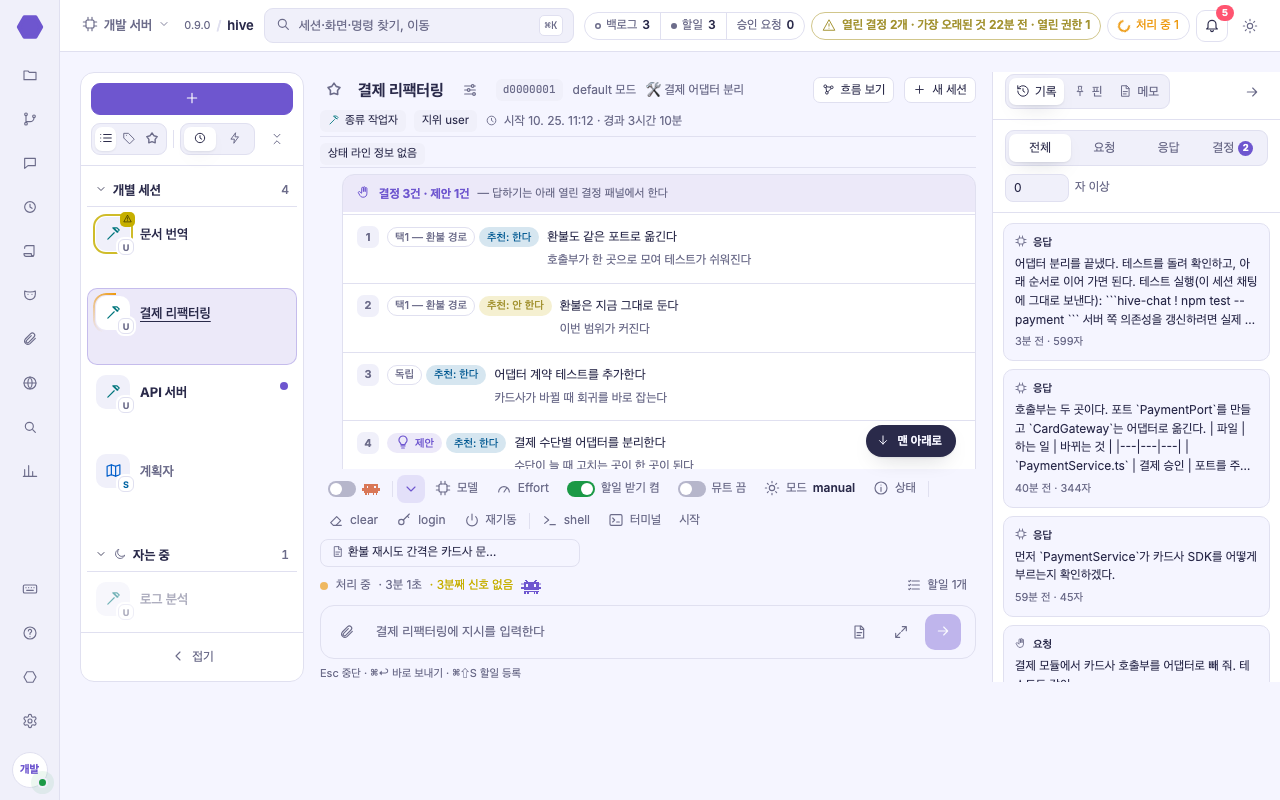Image resolution: width=1280 pixels, height=800 pixels.
Task: Turn off the 할일 받기 켬 switch
Action: click(x=581, y=489)
